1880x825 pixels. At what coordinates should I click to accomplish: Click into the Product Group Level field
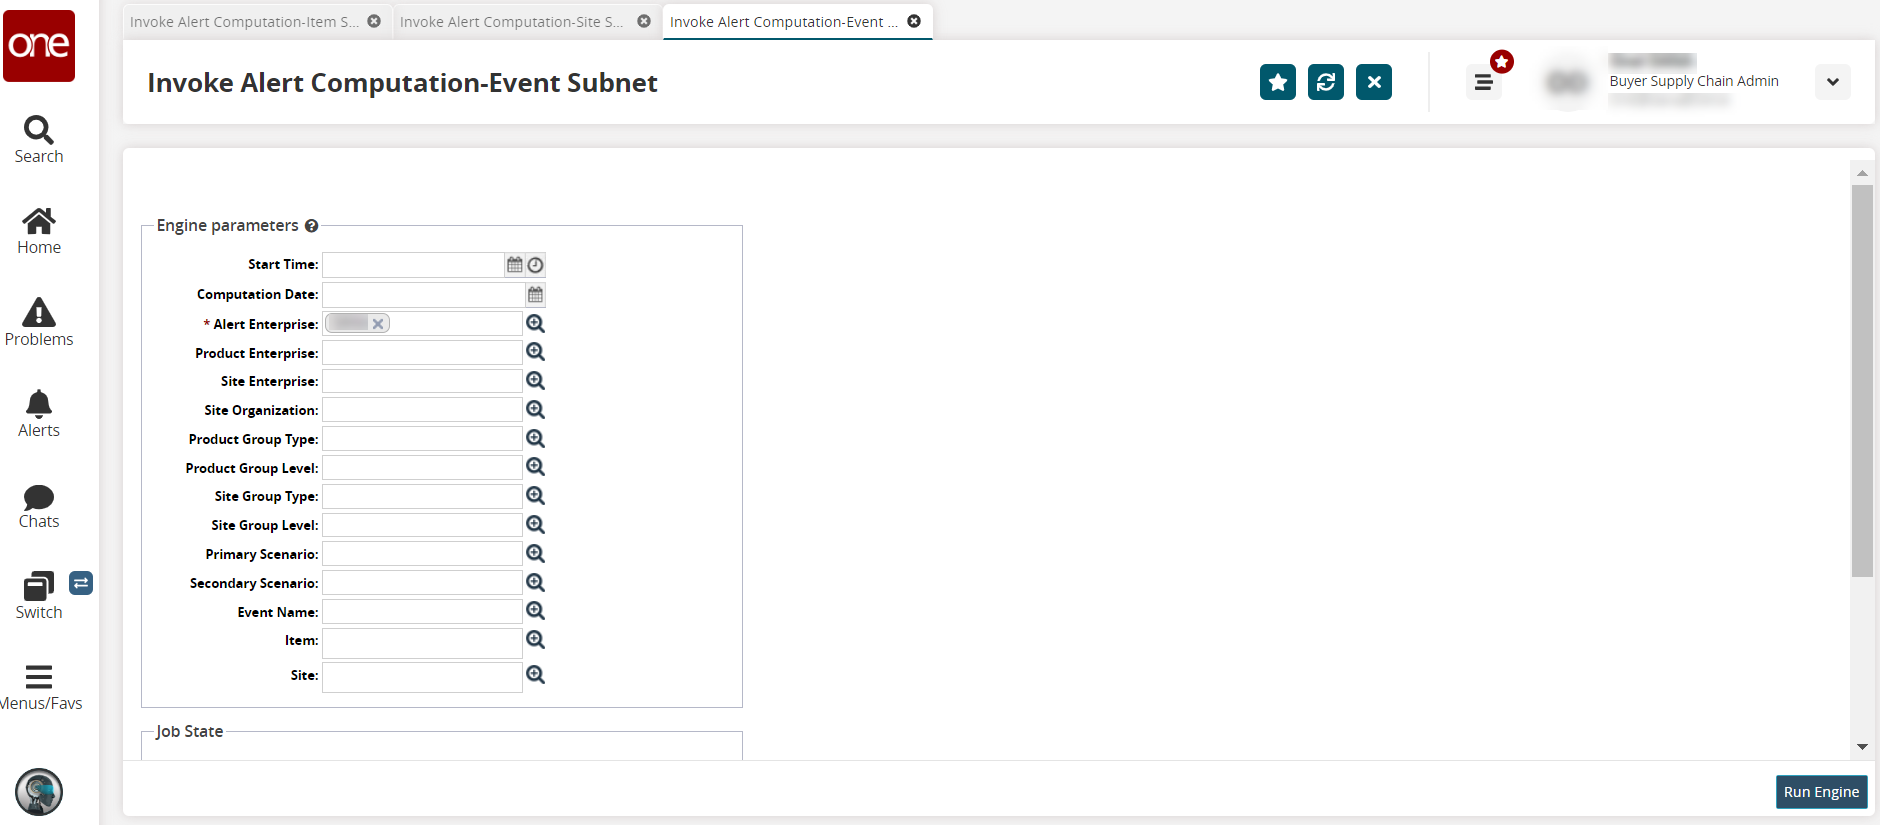tap(422, 468)
